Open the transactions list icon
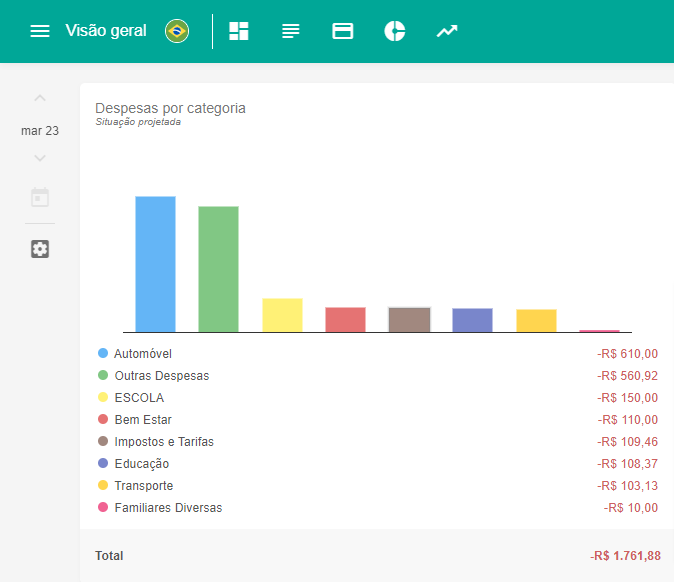 click(291, 31)
